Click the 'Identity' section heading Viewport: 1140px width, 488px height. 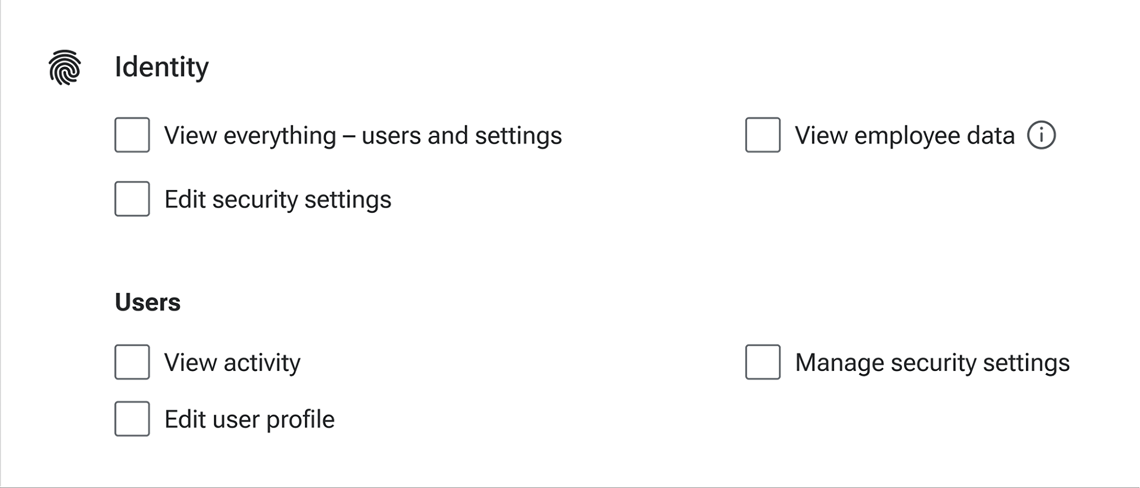click(x=161, y=68)
